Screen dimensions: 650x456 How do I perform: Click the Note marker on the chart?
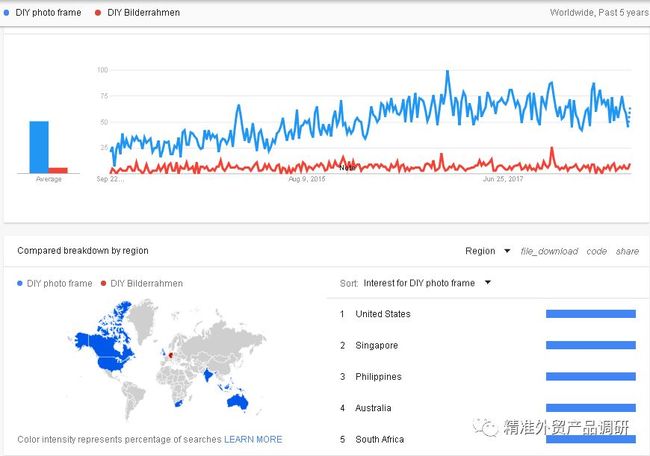click(347, 167)
